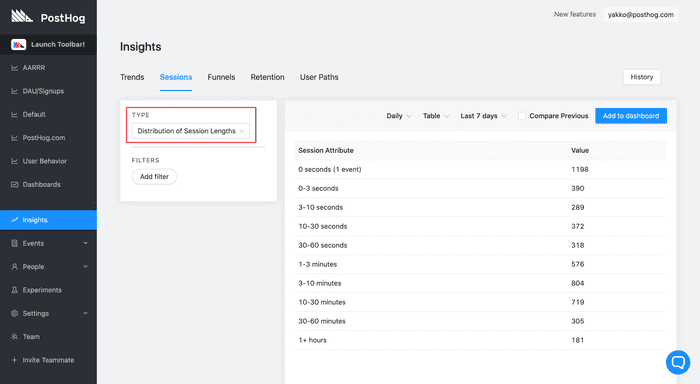Screen dimensions: 700x384
Task: Click the Launch Toolbar icon
Action: click(19, 44)
